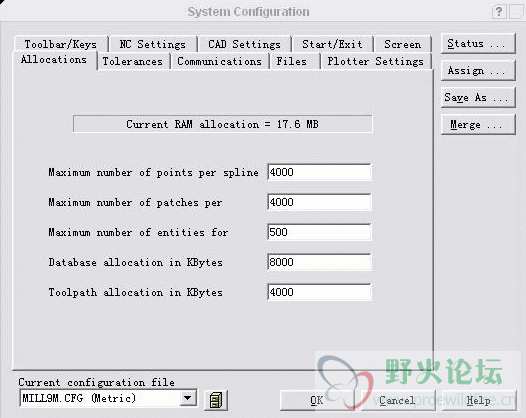The width and height of the screenshot is (526, 418).
Task: Click the points per spline field
Action: tap(319, 172)
